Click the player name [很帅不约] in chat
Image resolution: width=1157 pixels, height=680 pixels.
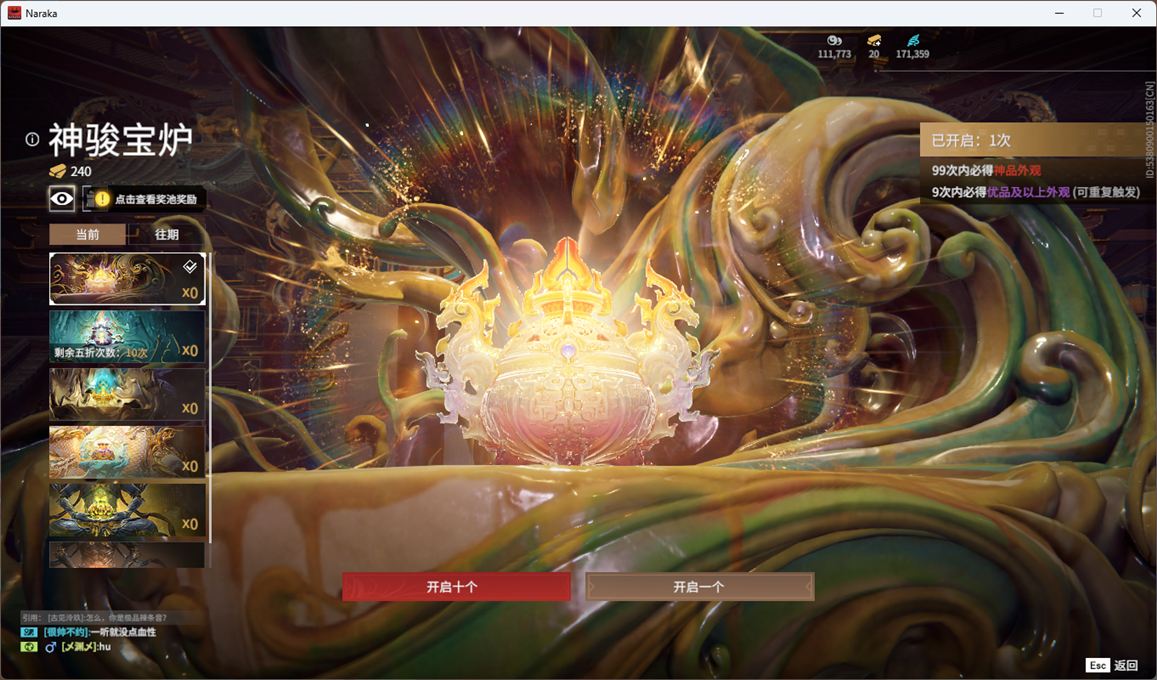66,632
